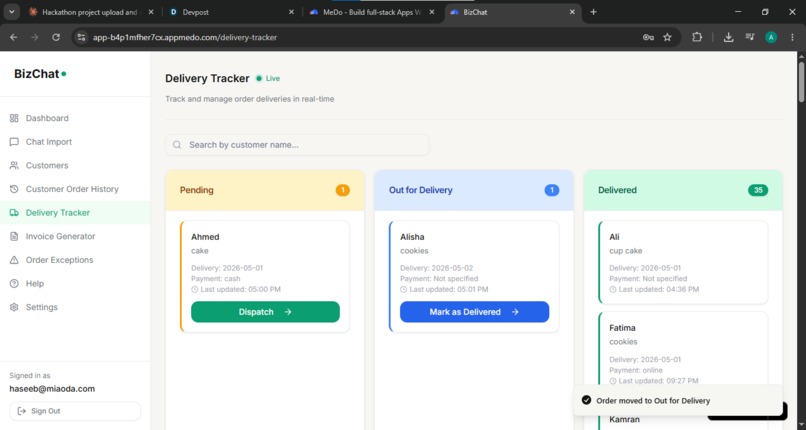806x430 pixels.
Task: Click the Out for Delivery count badge
Action: 552,190
